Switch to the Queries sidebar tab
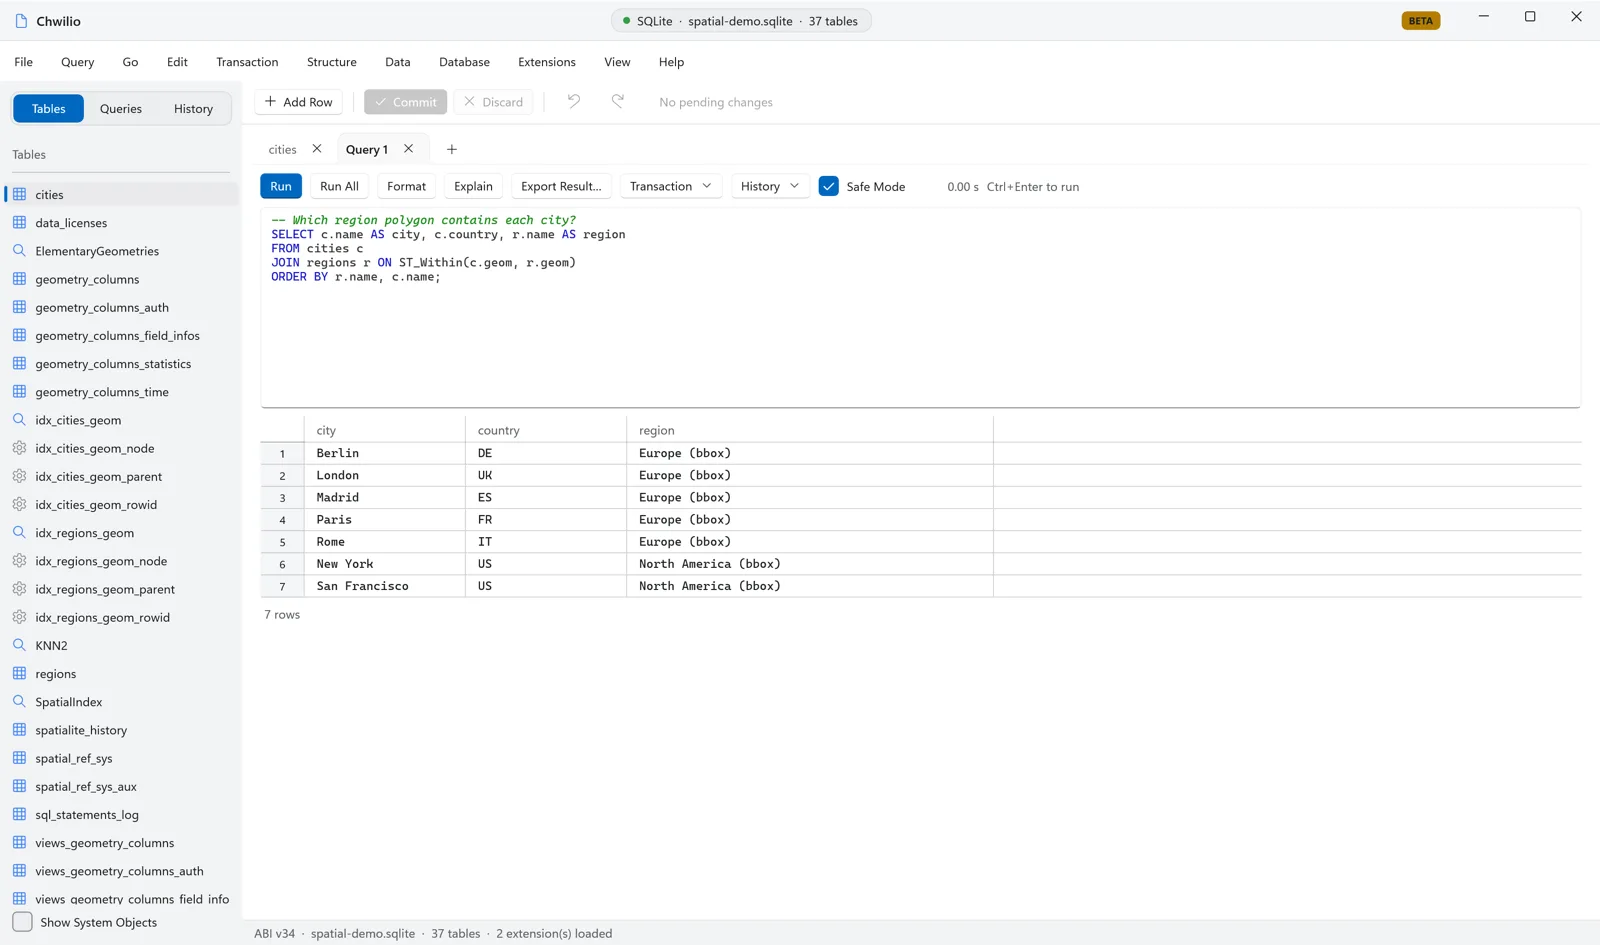 (121, 108)
